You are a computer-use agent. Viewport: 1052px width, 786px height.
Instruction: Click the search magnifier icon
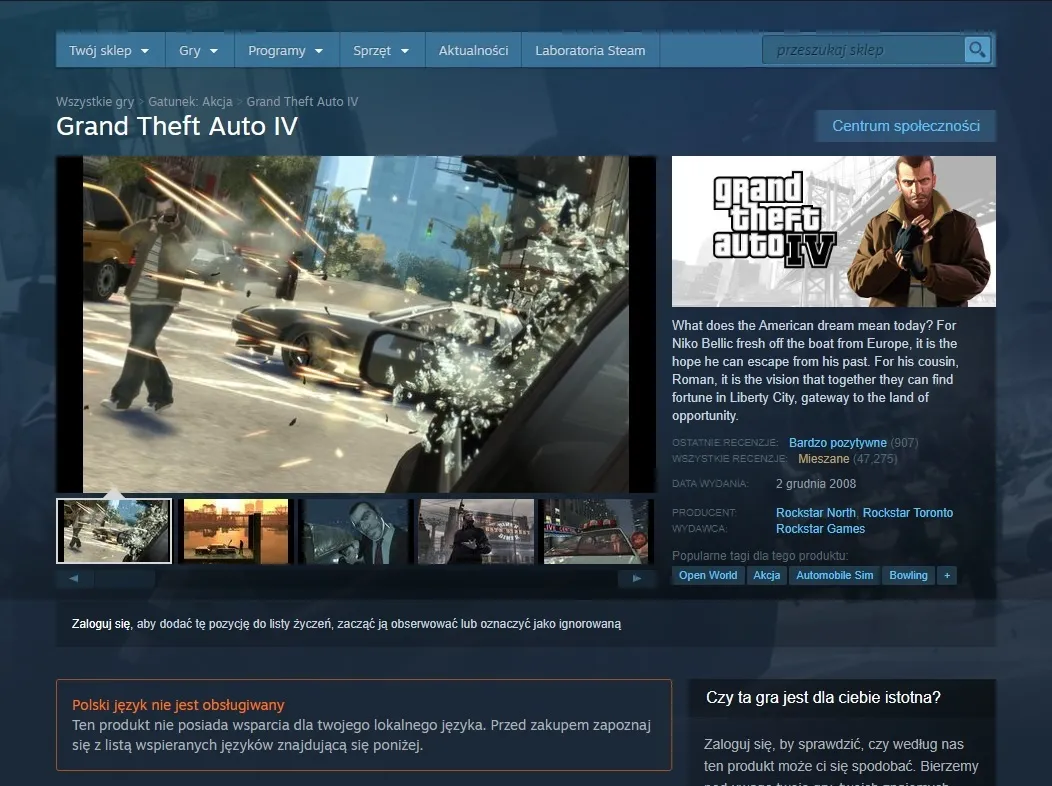[x=976, y=50]
